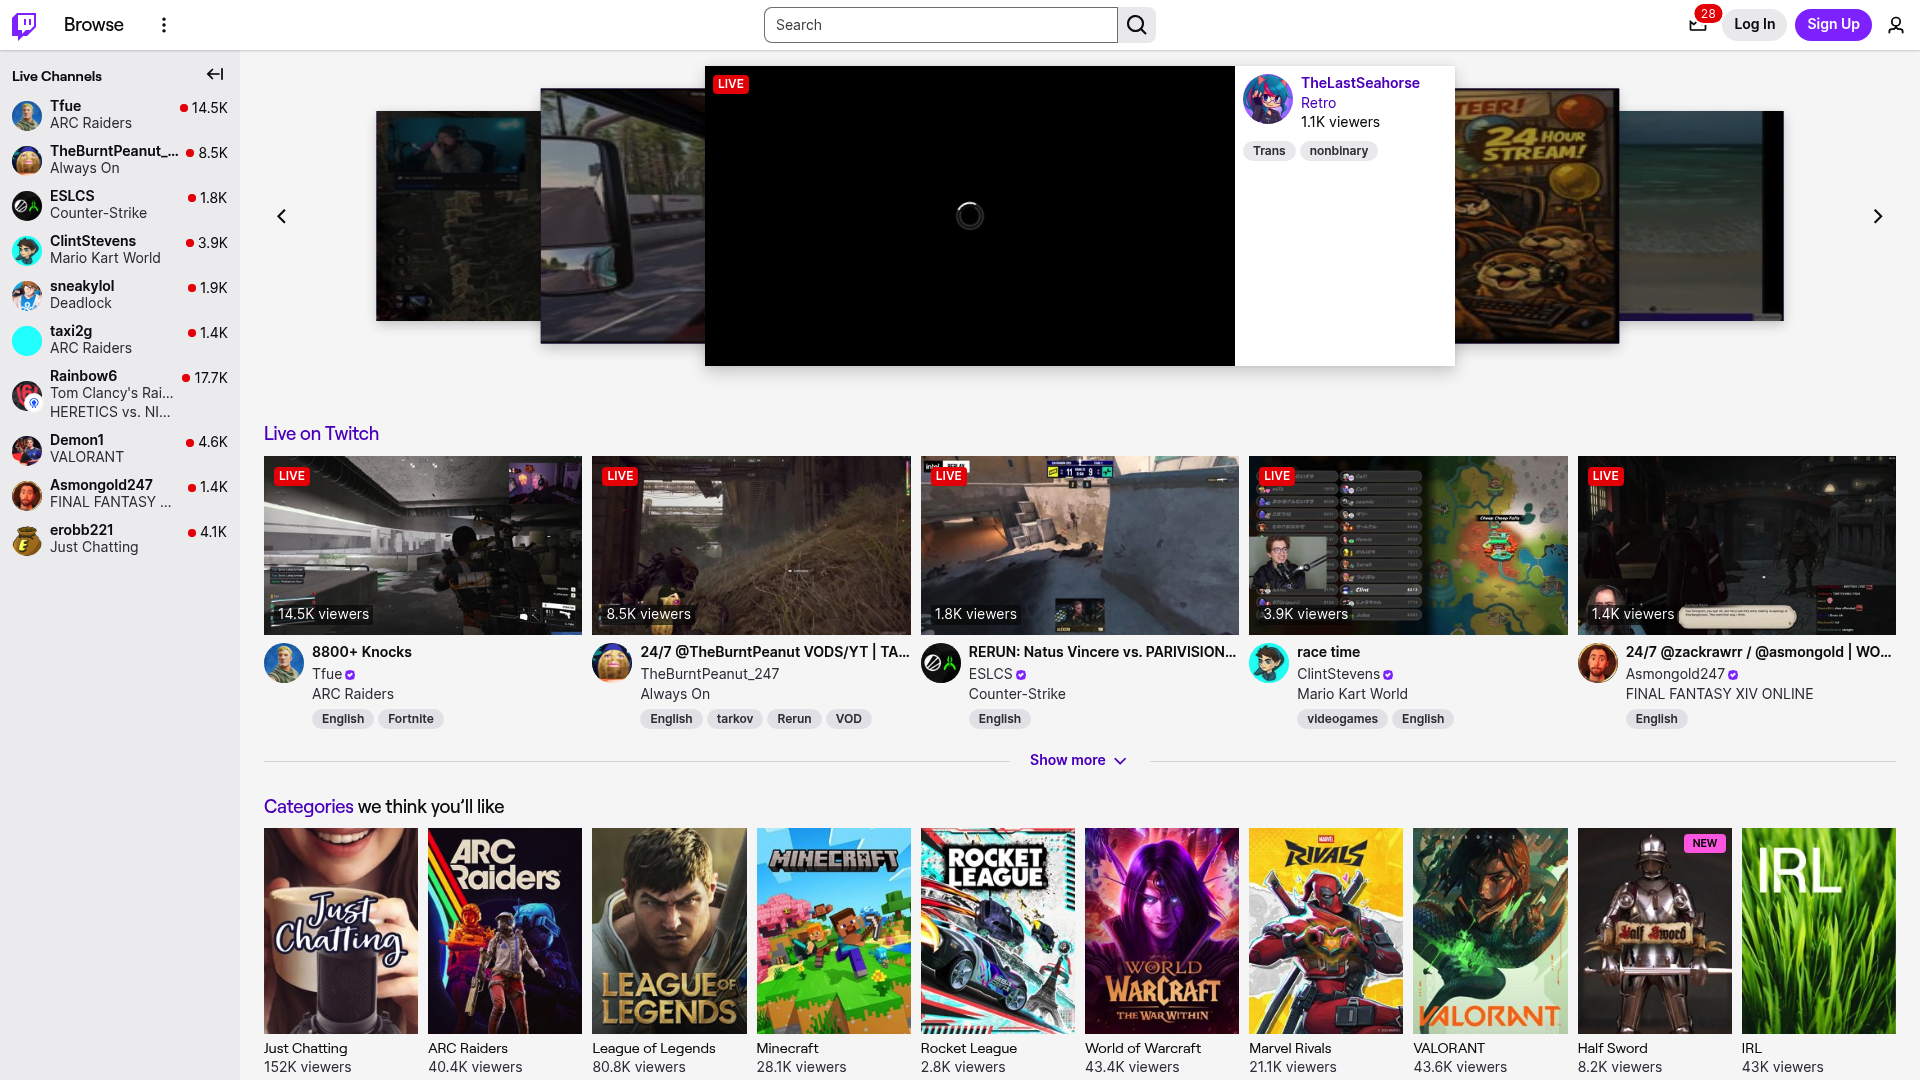Click the left carousel chevron

[281, 216]
